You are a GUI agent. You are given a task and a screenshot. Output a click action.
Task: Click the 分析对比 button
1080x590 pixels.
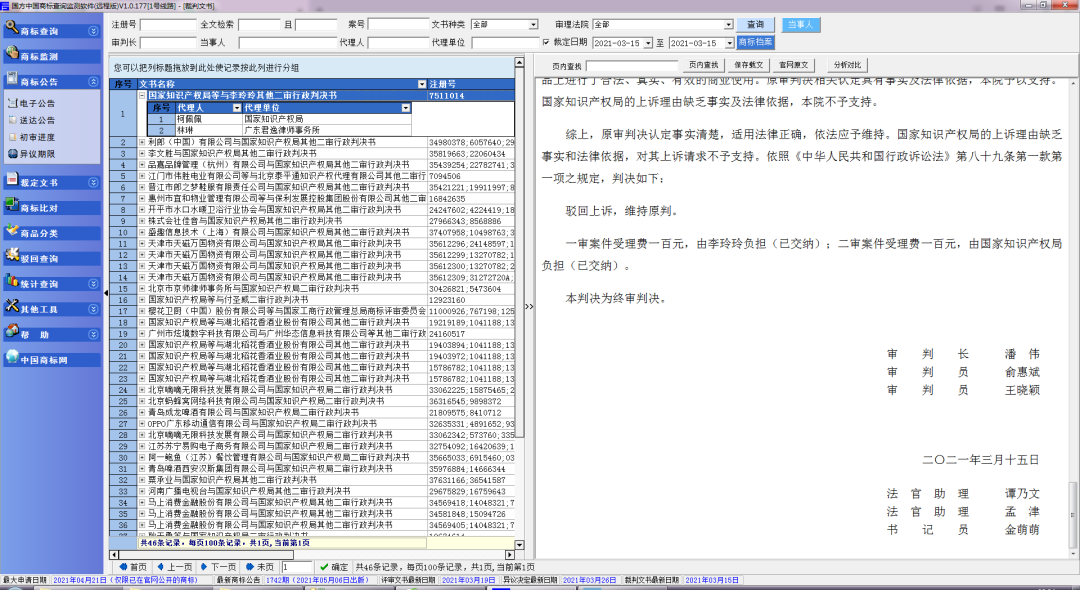(847, 65)
